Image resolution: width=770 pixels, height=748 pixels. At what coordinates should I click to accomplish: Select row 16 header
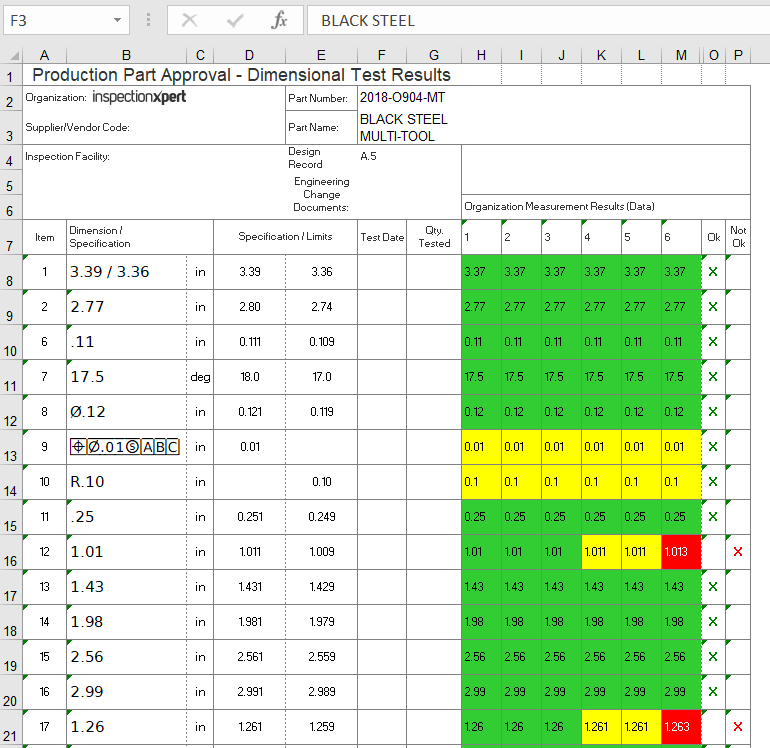point(10,562)
